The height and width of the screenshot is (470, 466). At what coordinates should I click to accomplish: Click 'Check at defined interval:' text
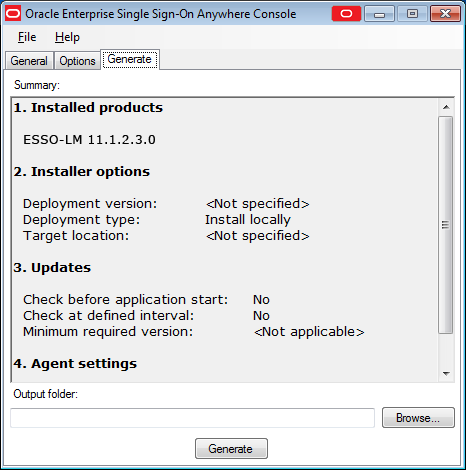point(109,316)
